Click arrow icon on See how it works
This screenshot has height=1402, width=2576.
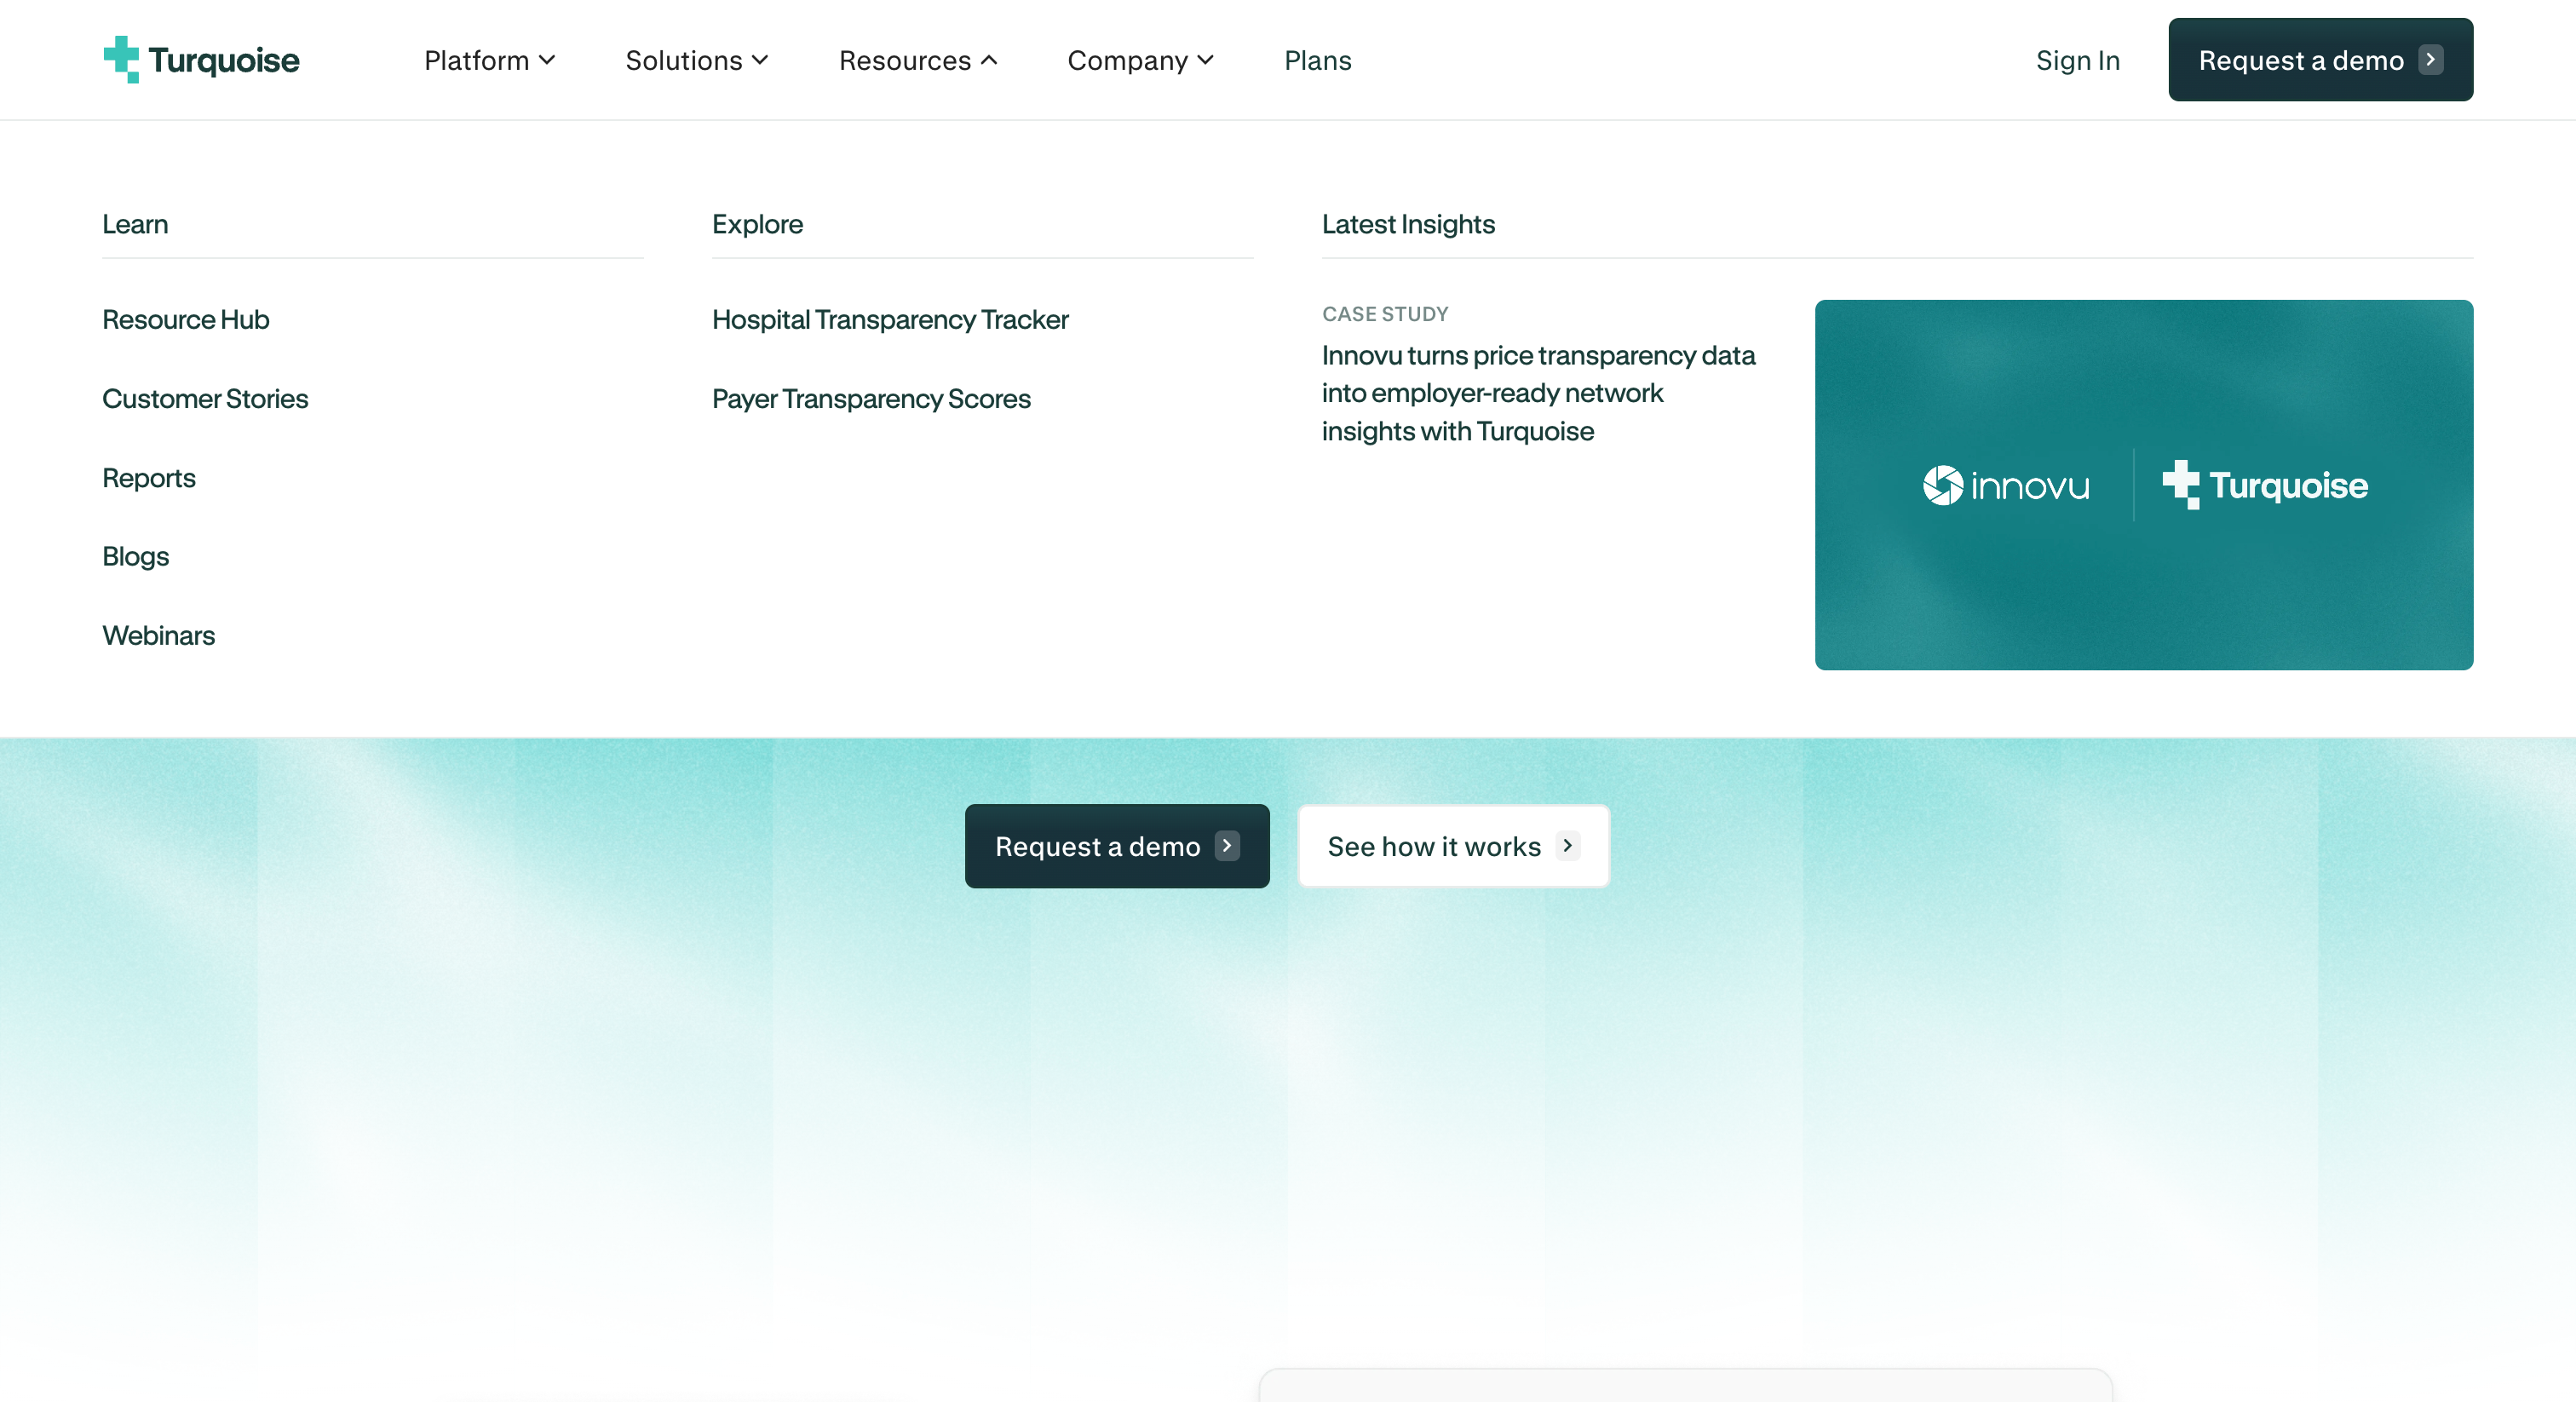1567,846
